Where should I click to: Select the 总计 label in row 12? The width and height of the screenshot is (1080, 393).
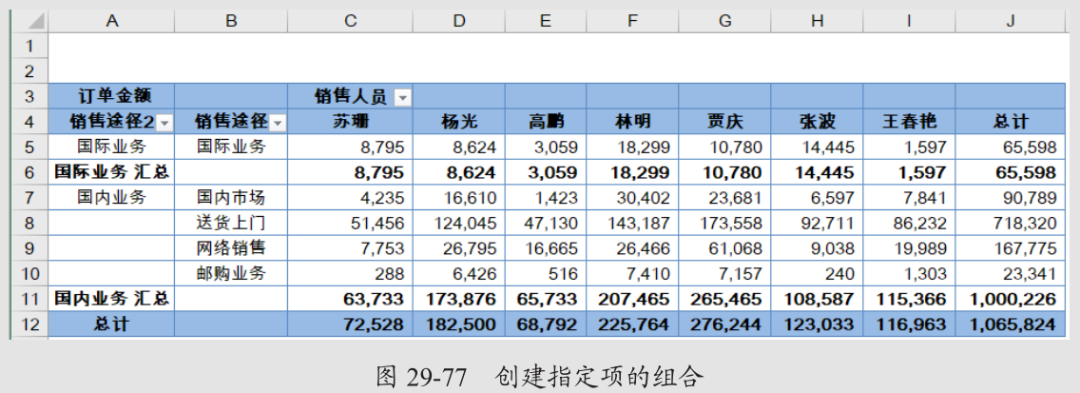112,324
